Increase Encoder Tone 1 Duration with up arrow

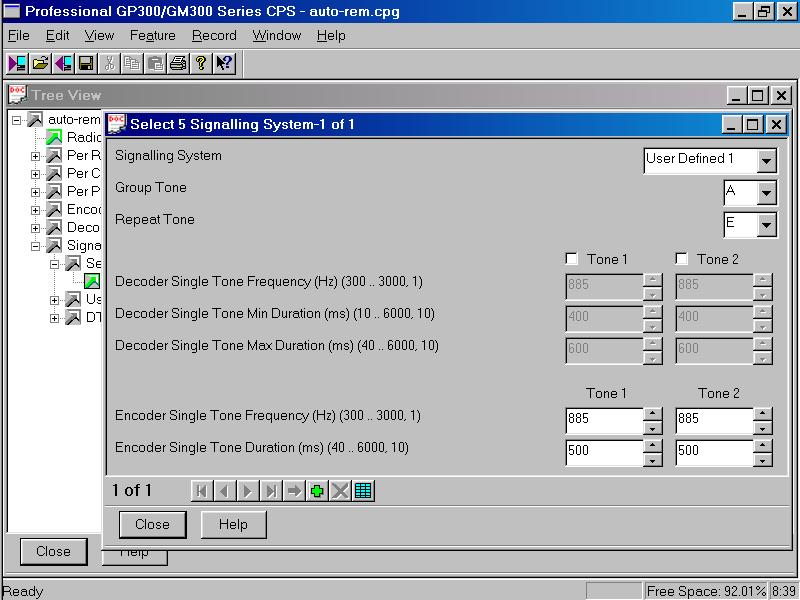[653, 446]
